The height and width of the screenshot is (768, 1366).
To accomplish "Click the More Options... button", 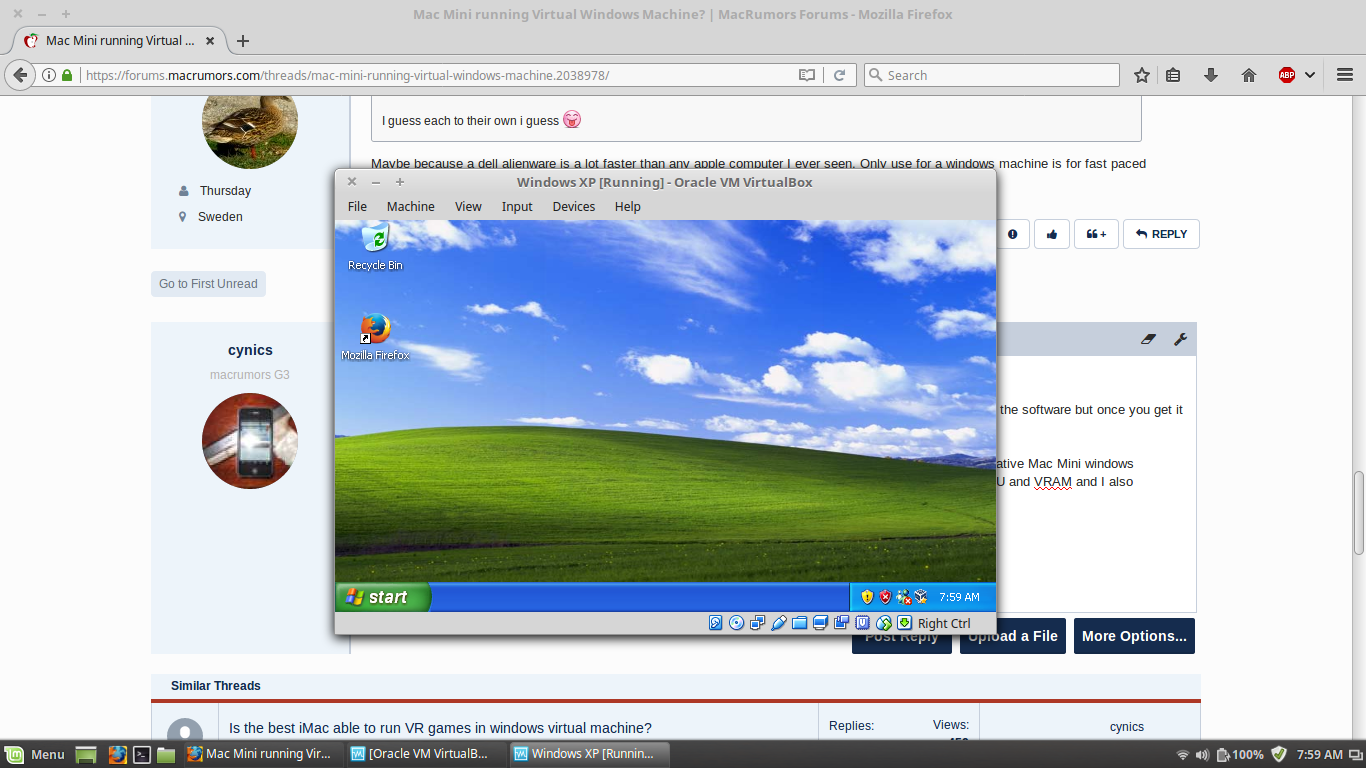I will (1134, 636).
